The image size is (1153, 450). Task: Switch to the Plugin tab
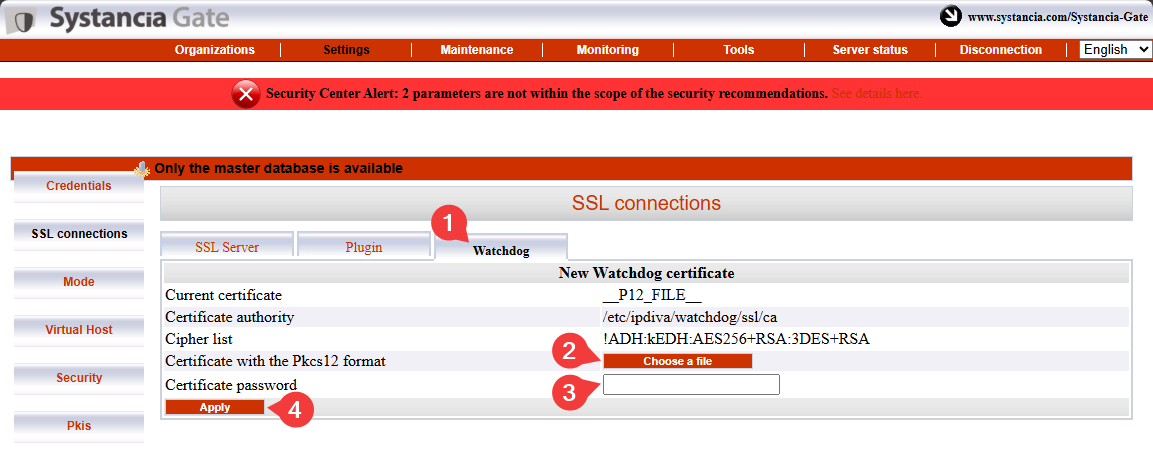(364, 247)
